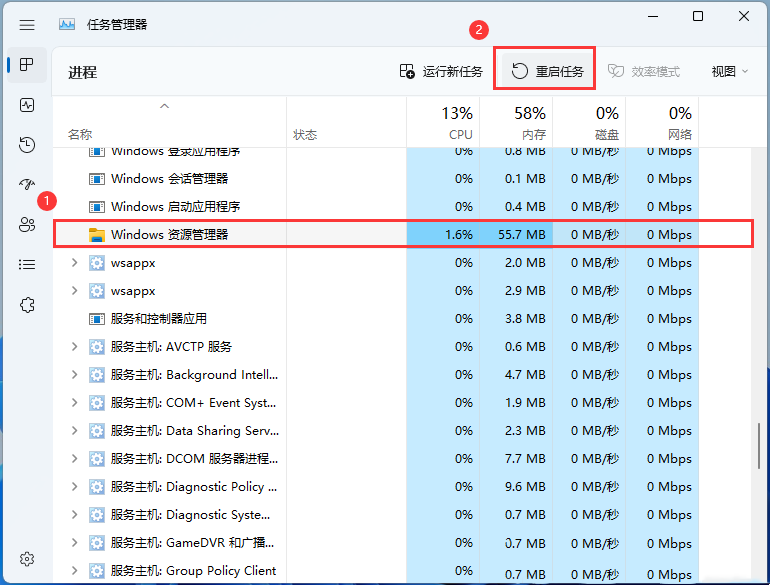This screenshot has height=585, width=770.
Task: Click icon of 服务和控制器应用 row
Action: tap(97, 319)
